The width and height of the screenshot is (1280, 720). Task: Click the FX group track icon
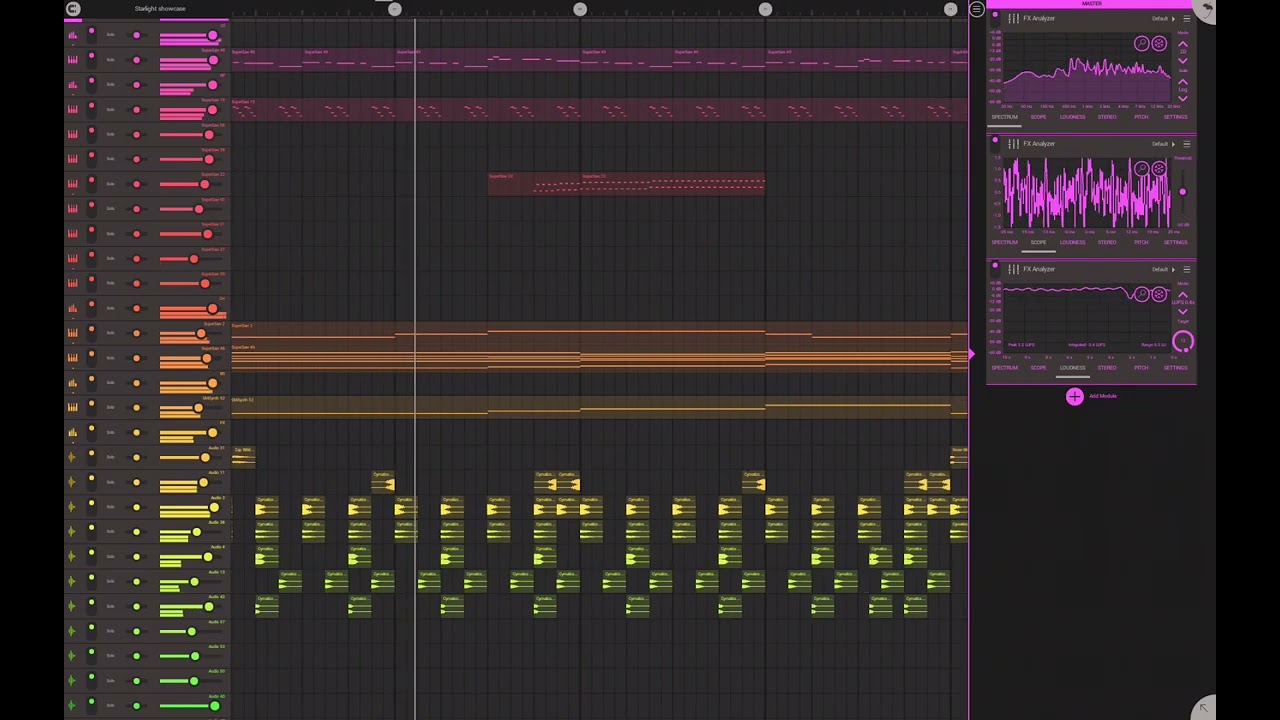point(72,432)
